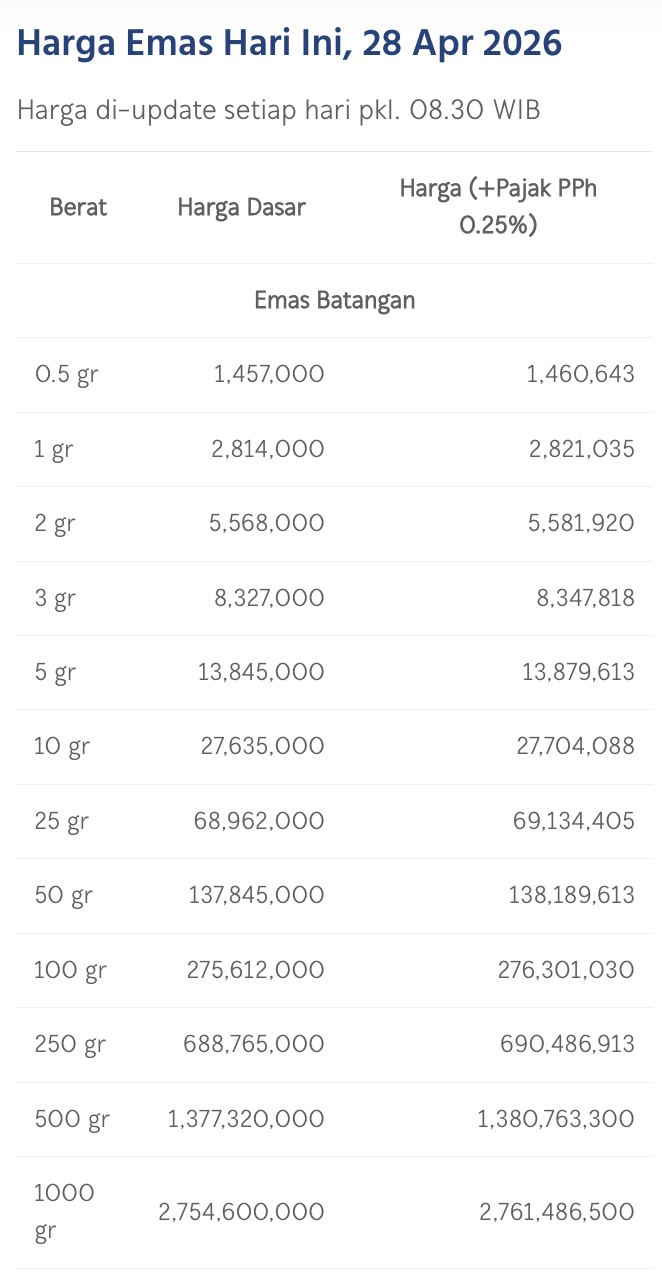
Task: Click taxed price 2,761,486,500 for 1000 gr
Action: (556, 1212)
